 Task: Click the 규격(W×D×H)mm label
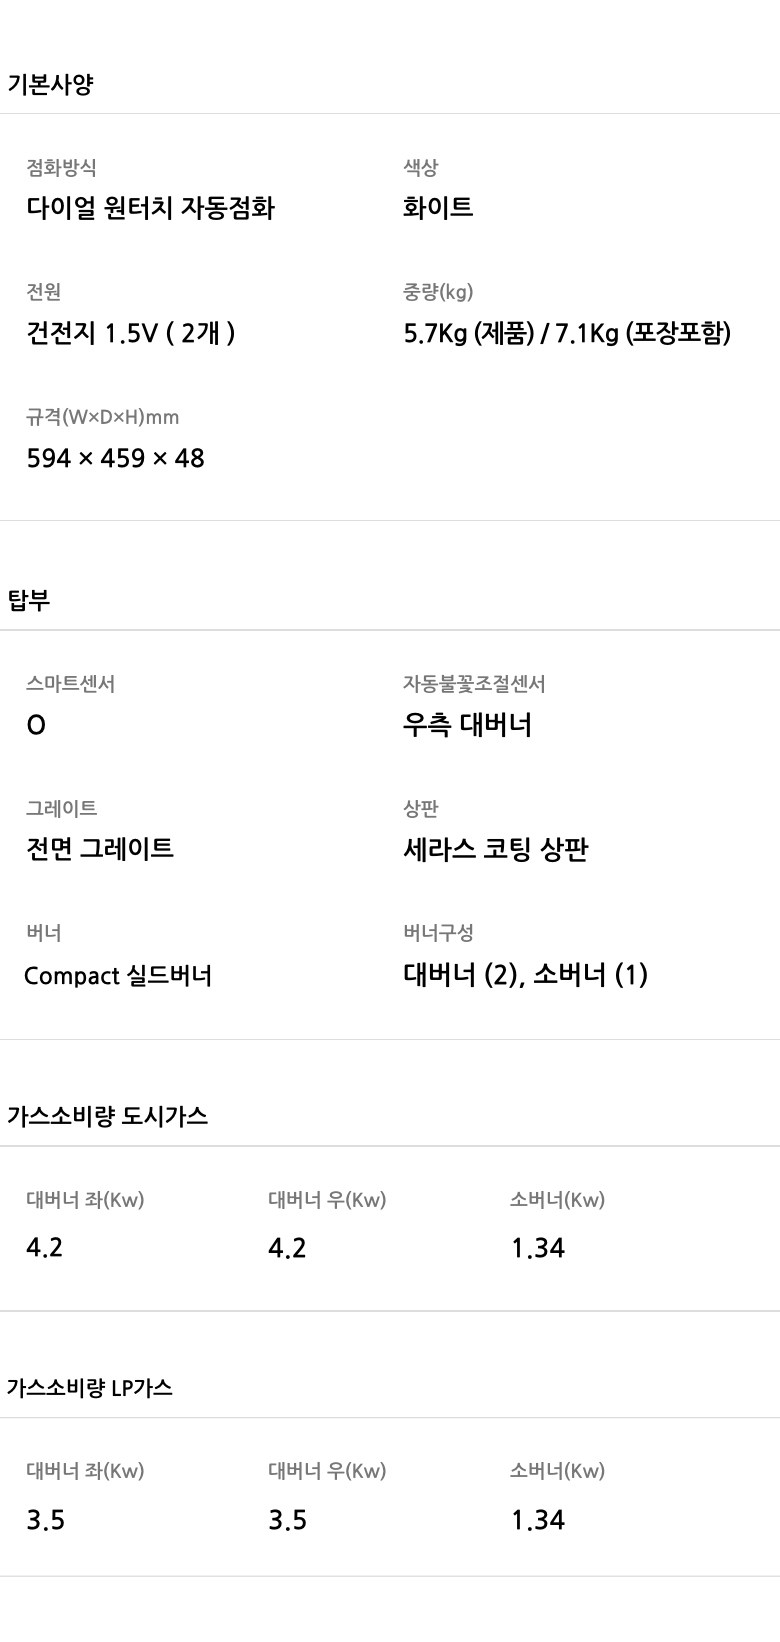point(102,417)
